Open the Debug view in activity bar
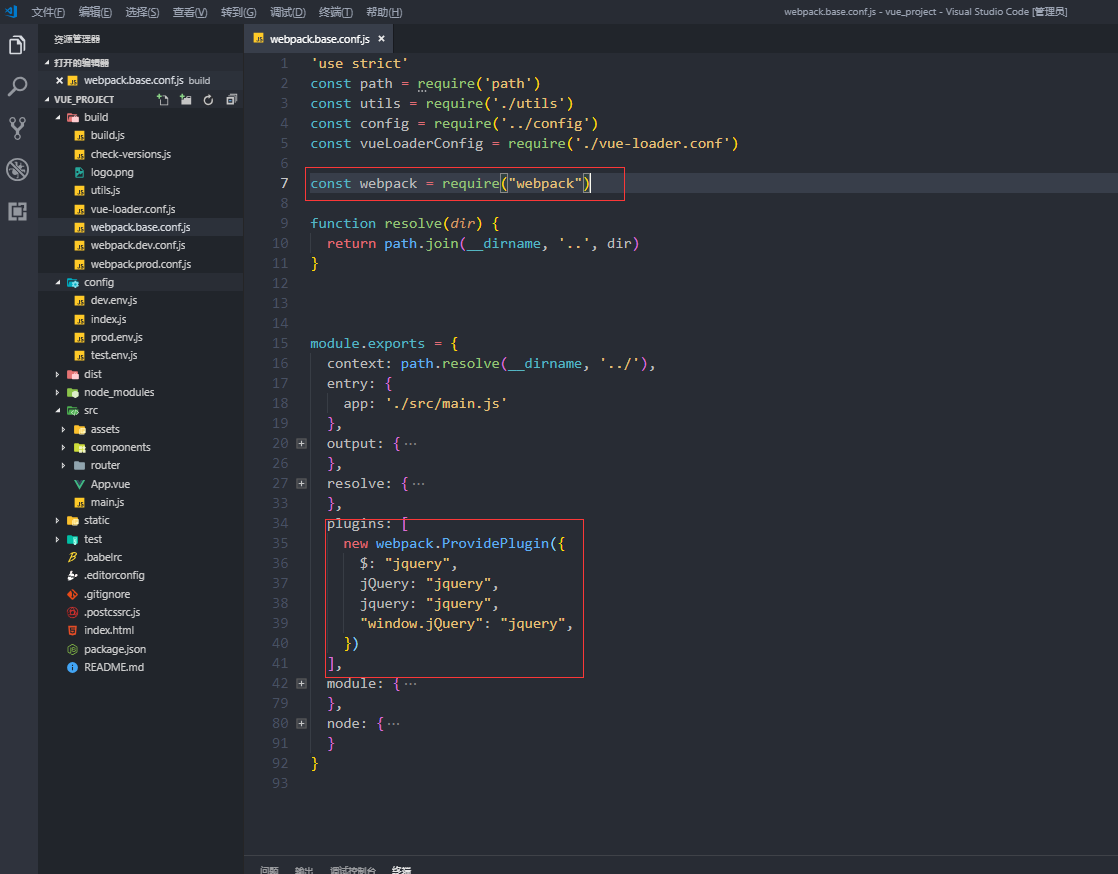 coord(17,170)
